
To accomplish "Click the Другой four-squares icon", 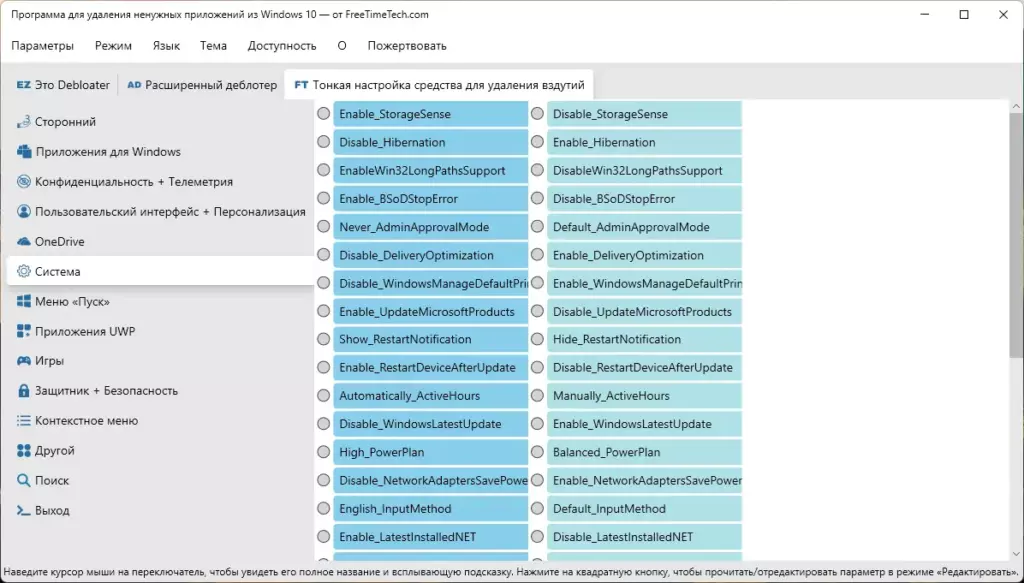I will pos(24,450).
